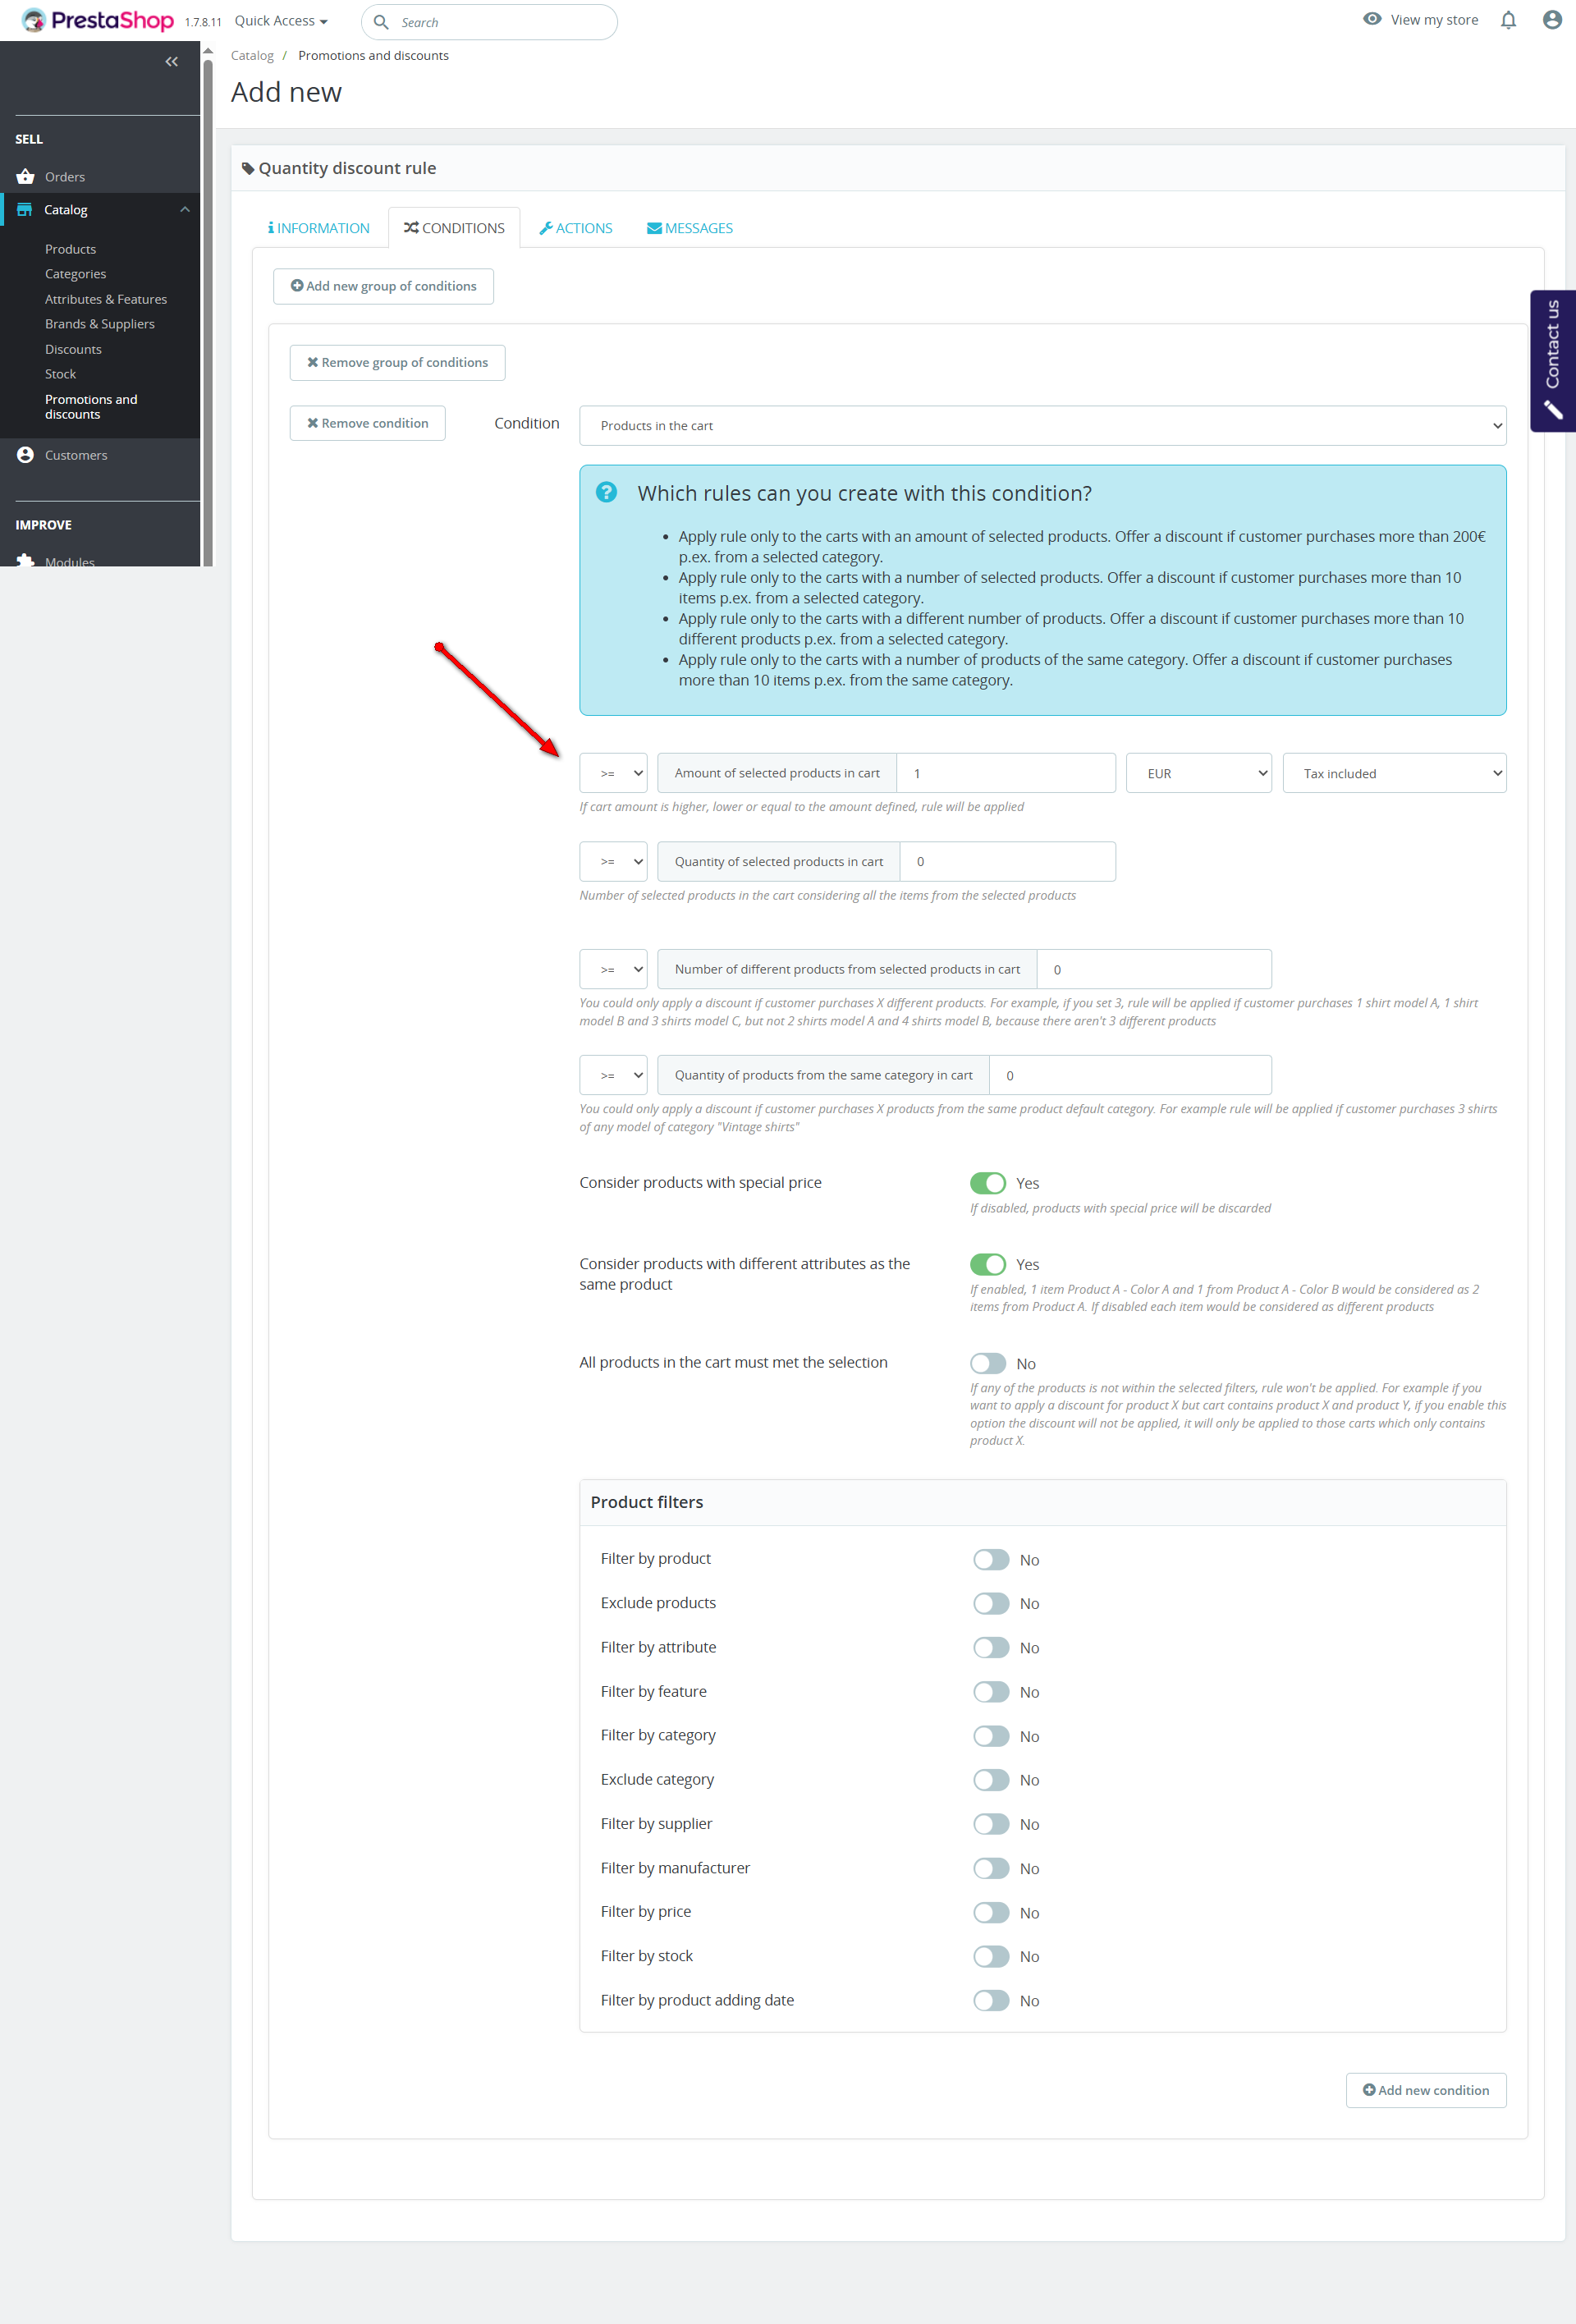Click the Amount of selected products input field

(1005, 774)
